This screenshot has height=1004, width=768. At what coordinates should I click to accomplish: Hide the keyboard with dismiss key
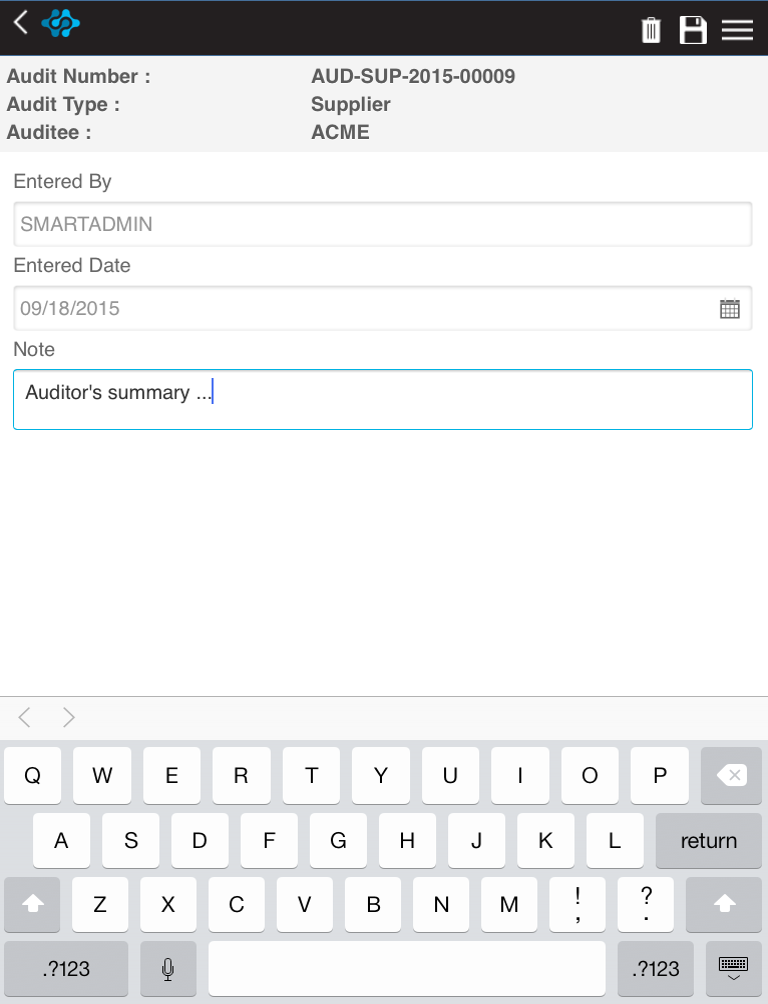[733, 969]
